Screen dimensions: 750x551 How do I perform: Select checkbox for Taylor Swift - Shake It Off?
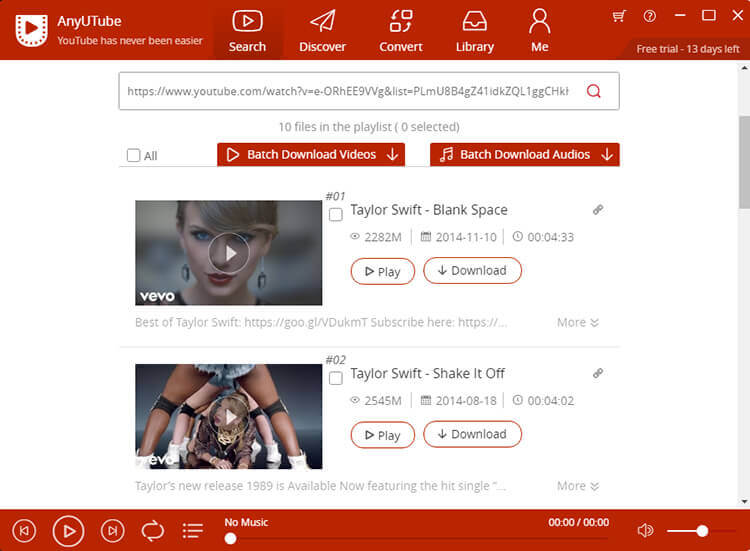pyautogui.click(x=336, y=378)
